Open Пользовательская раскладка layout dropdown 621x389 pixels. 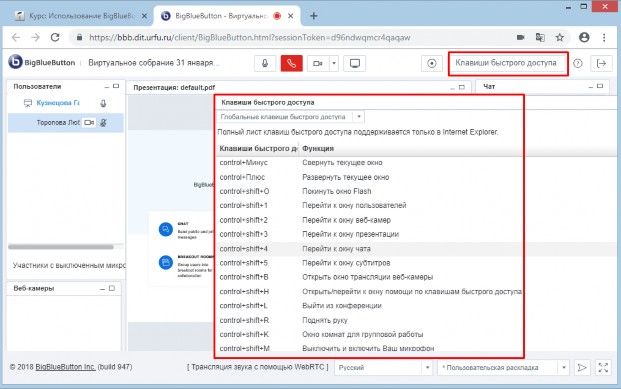[503, 368]
